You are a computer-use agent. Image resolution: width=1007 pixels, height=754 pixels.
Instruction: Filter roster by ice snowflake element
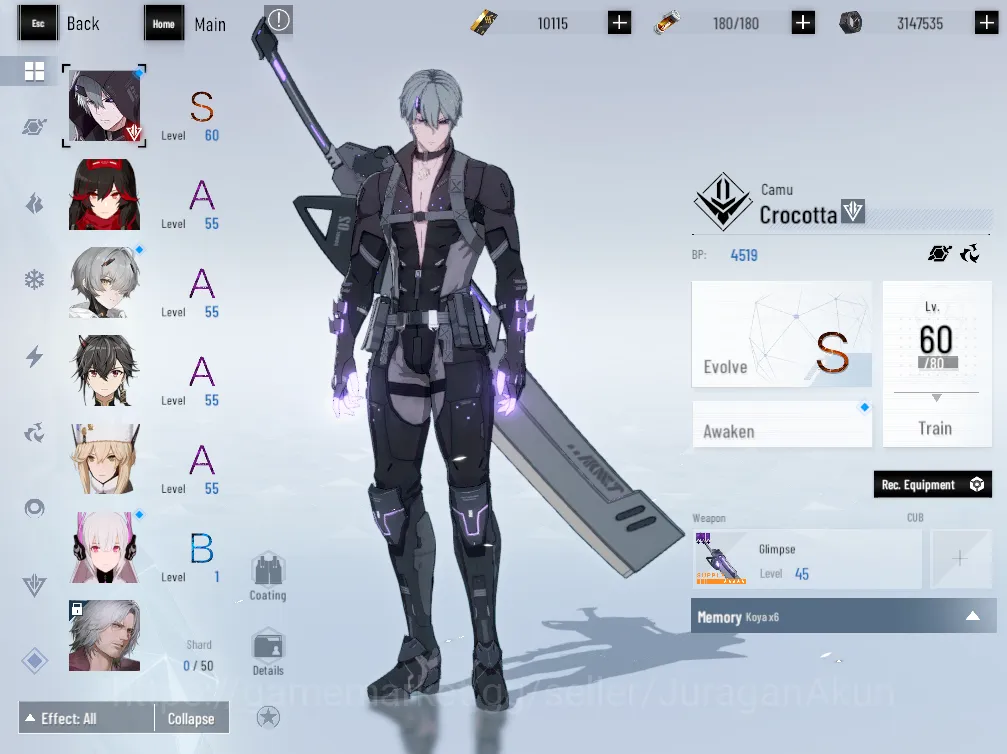(34, 280)
